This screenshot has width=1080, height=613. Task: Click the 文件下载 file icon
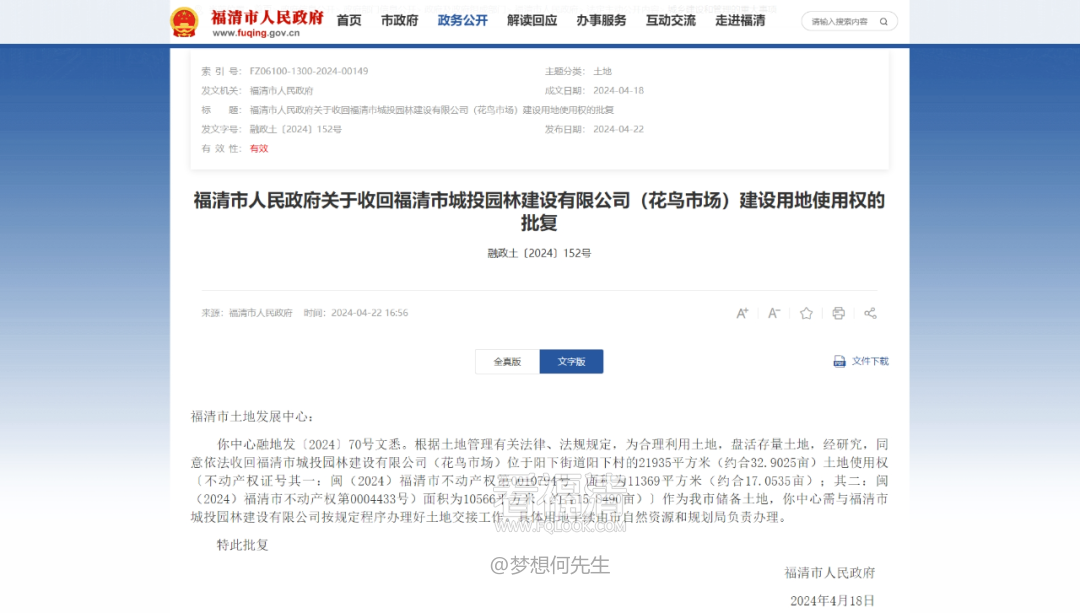click(839, 362)
